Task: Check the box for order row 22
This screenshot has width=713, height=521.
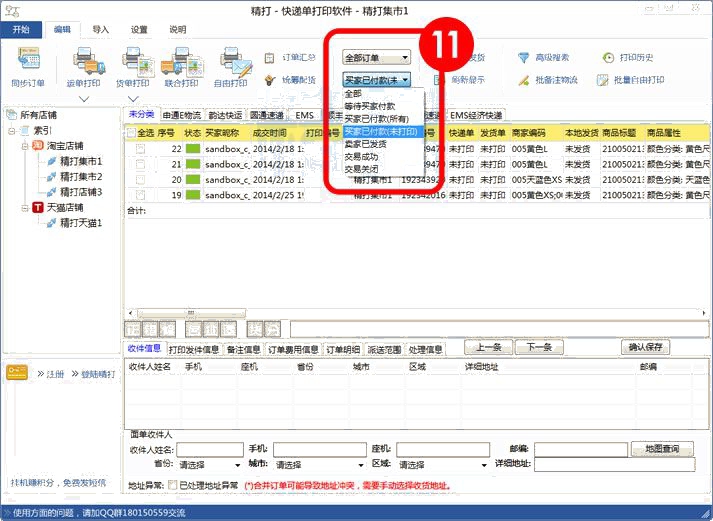Action: pyautogui.click(x=141, y=149)
